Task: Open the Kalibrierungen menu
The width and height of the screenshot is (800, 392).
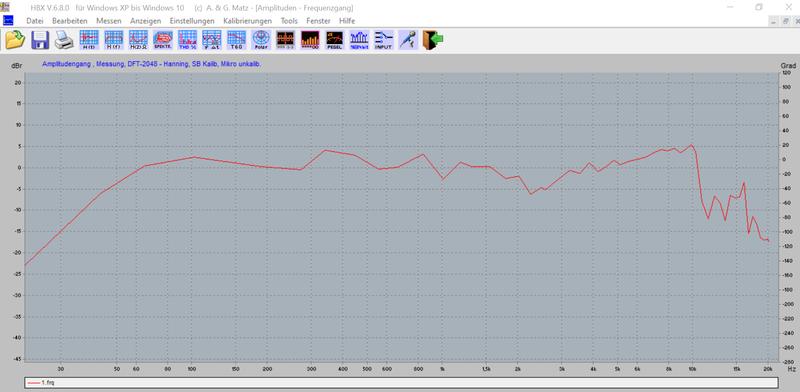Action: pos(247,21)
